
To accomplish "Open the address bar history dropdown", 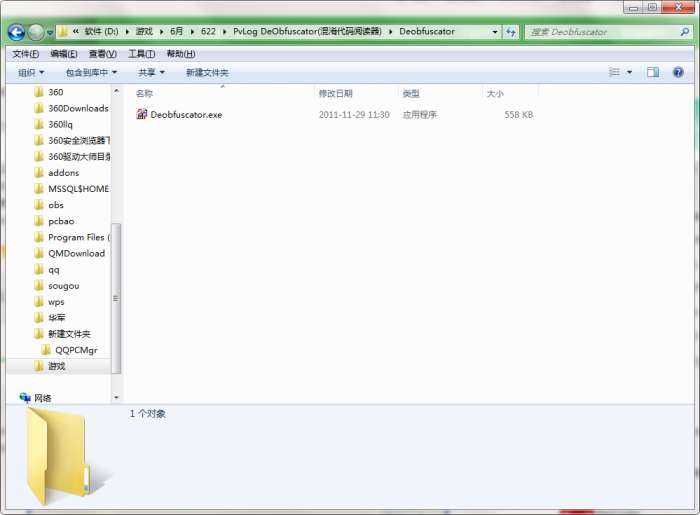I will tap(495, 32).
